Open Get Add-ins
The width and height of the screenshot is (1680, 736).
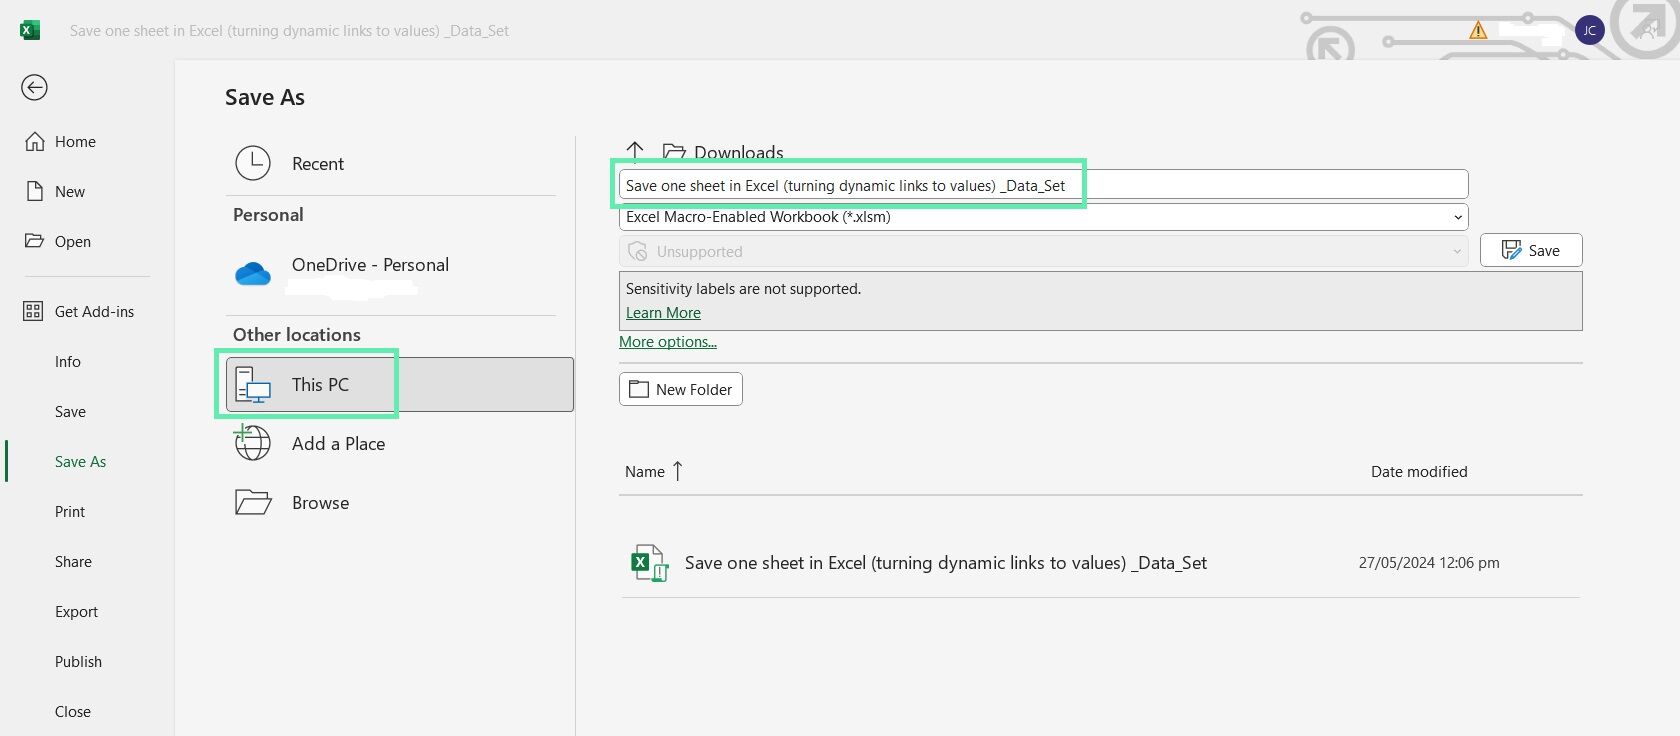tap(79, 312)
